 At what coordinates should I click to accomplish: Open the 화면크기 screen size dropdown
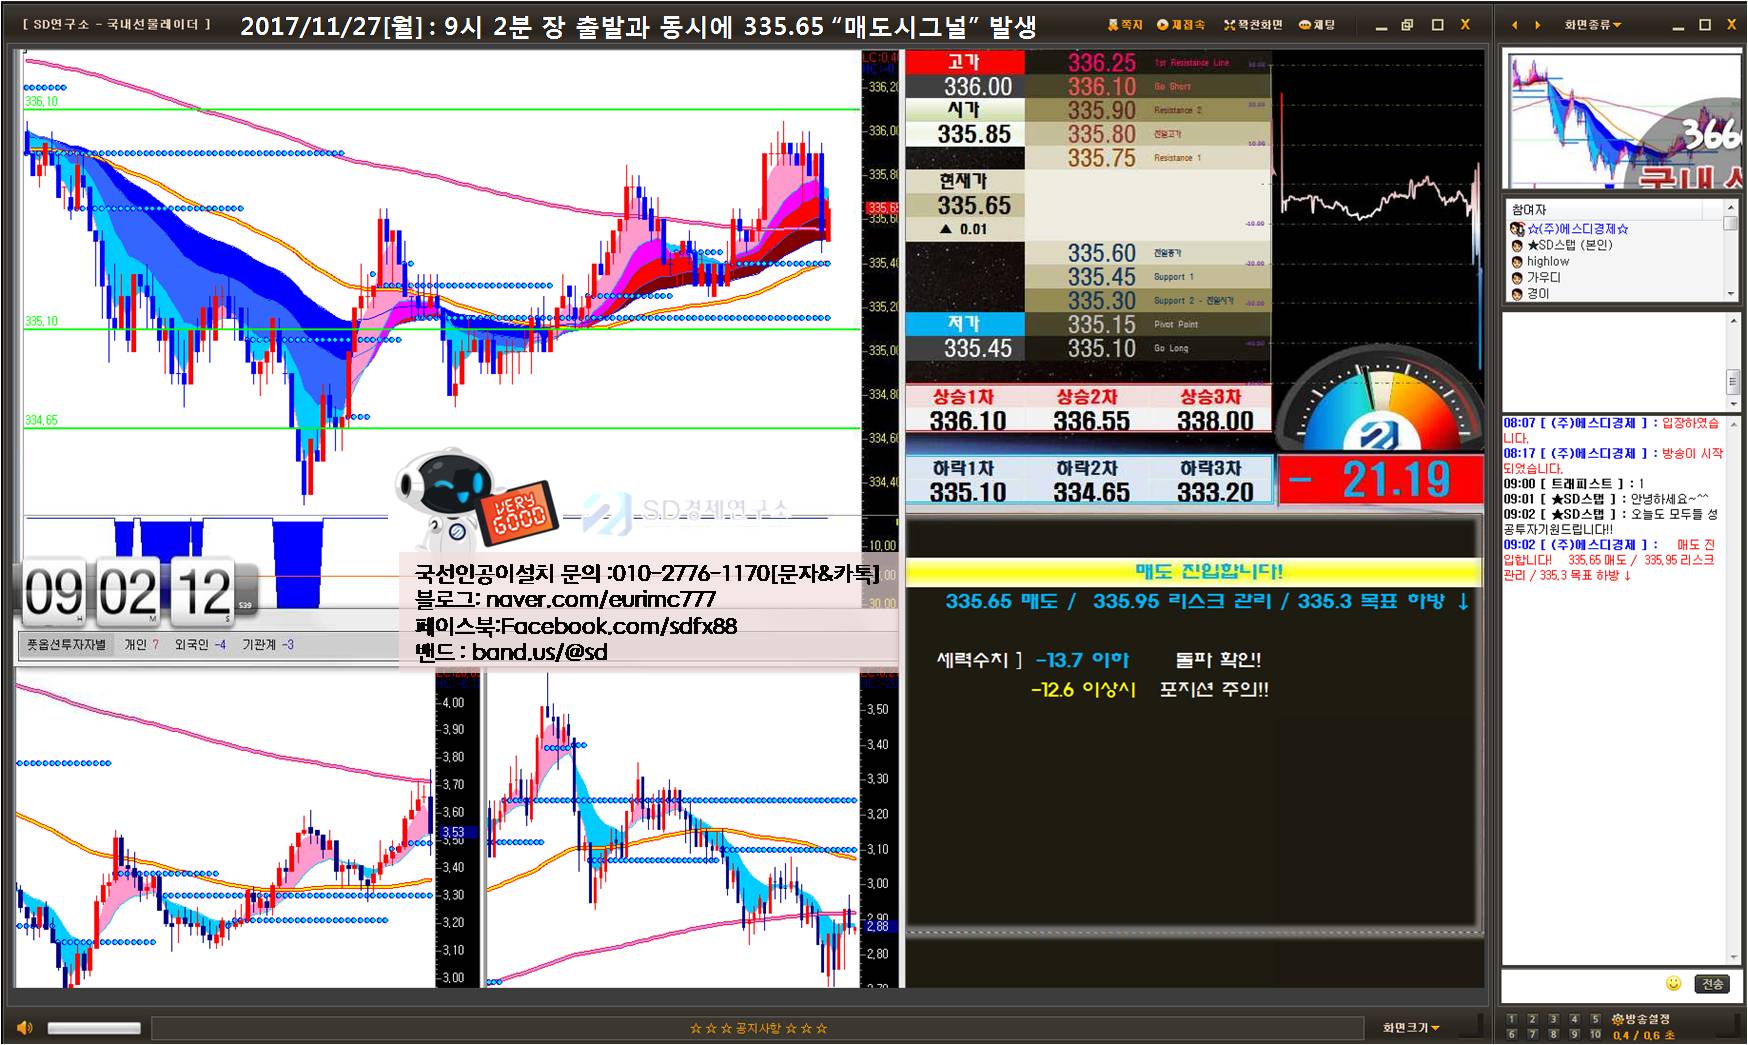click(x=1411, y=1027)
